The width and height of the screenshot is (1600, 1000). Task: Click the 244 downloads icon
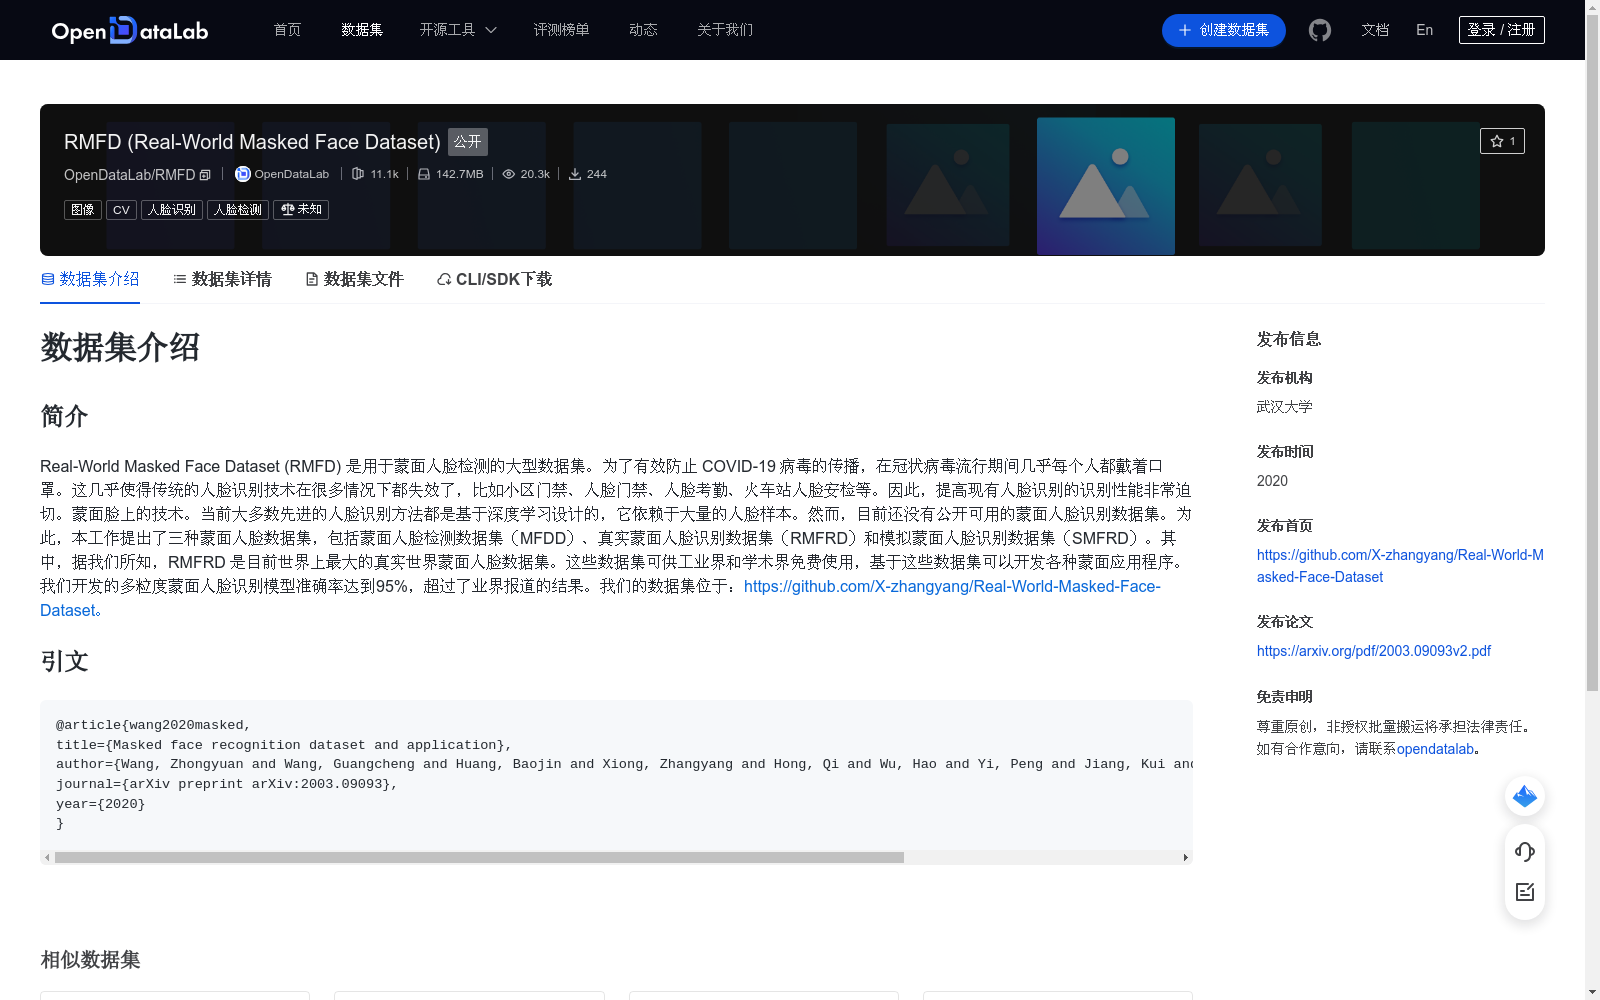[575, 174]
